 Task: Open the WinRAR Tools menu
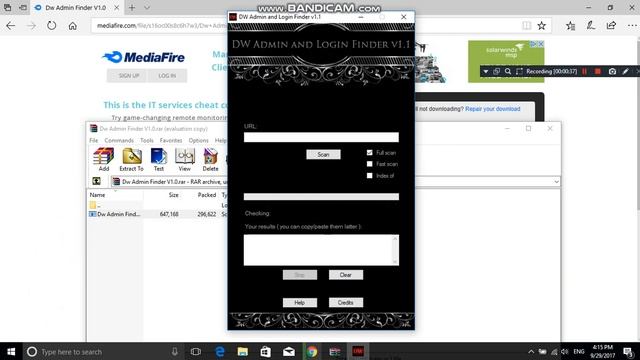click(147, 140)
